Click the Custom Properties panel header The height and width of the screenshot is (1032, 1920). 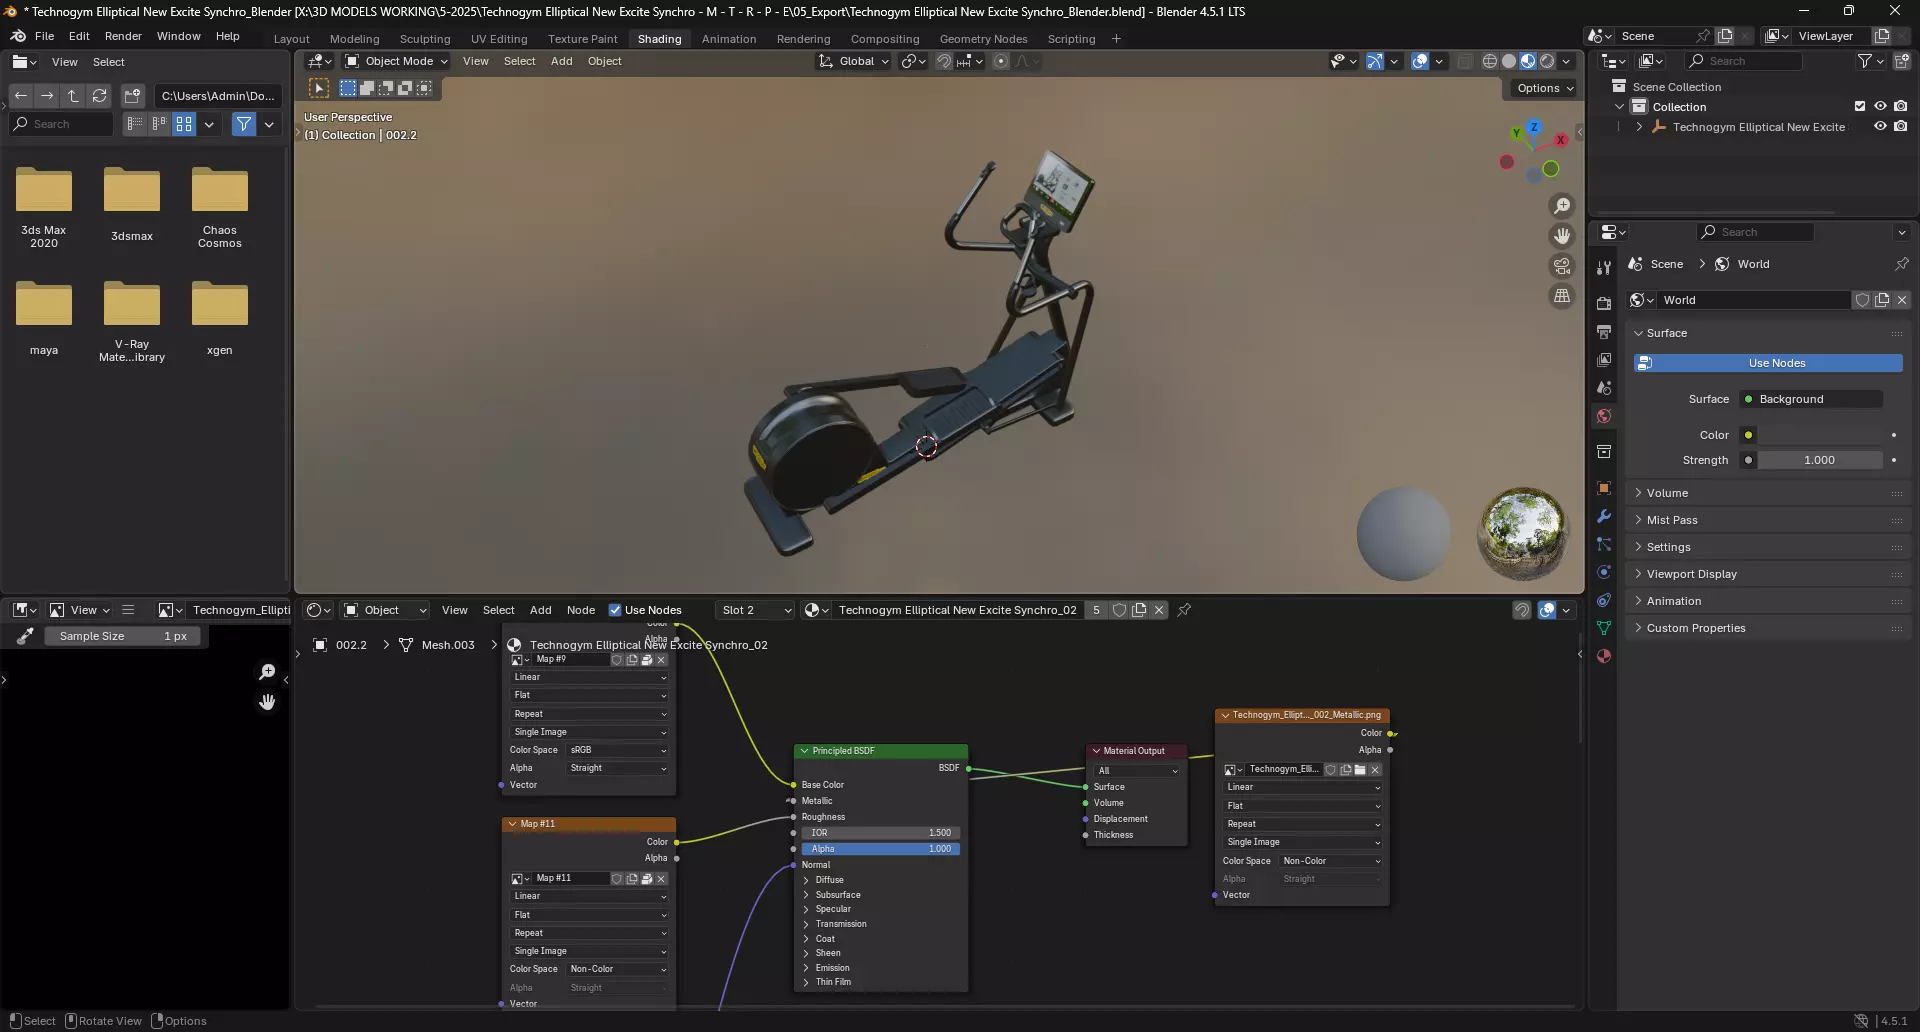(x=1767, y=628)
